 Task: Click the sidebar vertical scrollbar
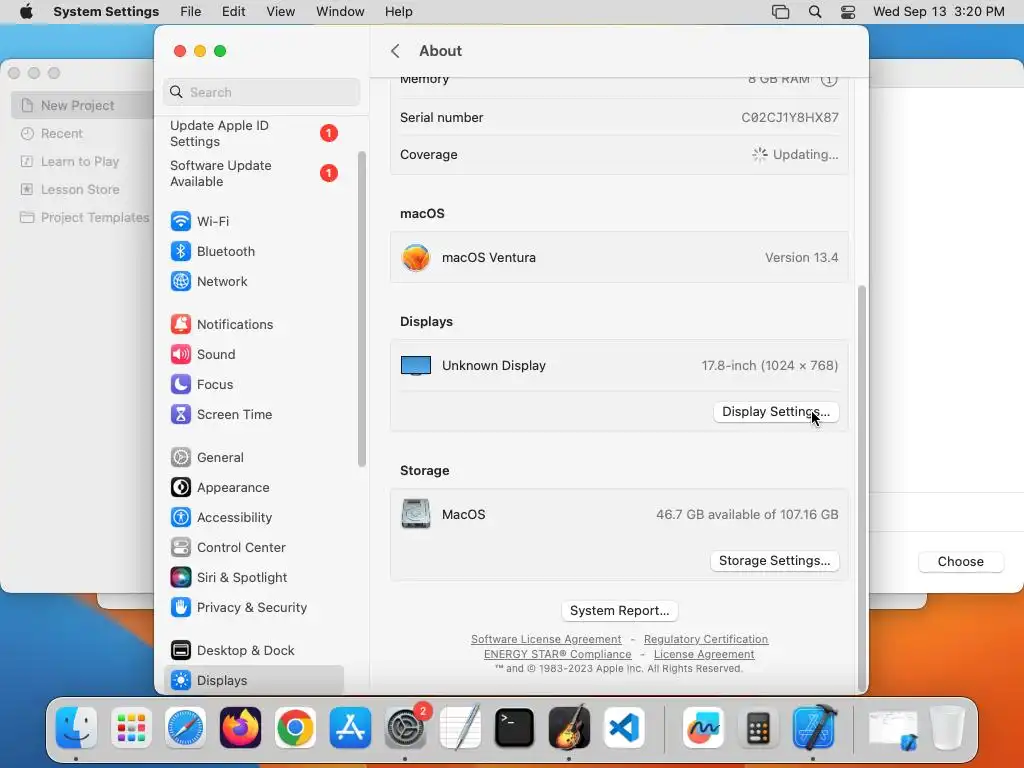click(x=362, y=309)
